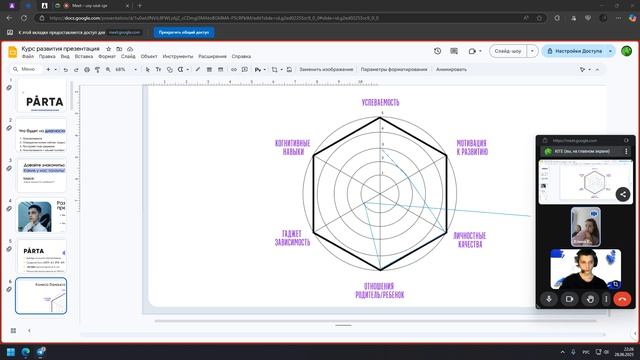Expand the mask image dropdown arrow
Viewport: 640px width, 360px height.
tap(264, 70)
